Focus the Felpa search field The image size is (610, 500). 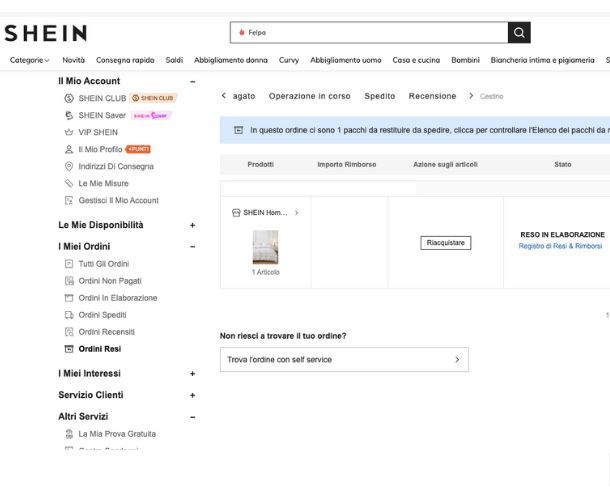pyautogui.click(x=369, y=32)
